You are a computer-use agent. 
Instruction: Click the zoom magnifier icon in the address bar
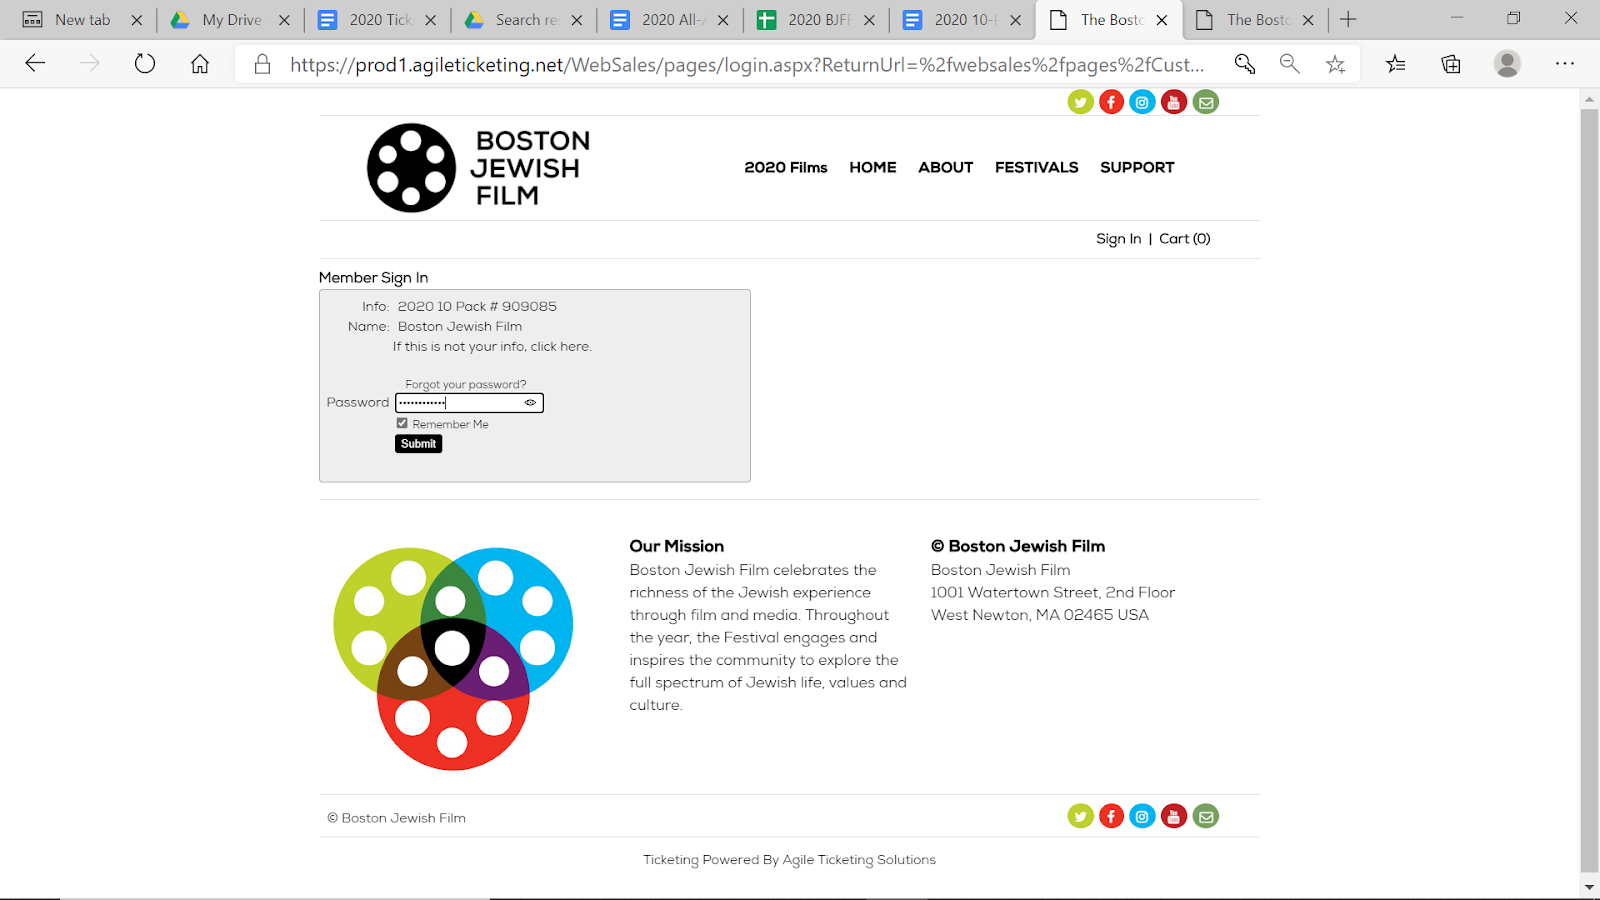click(x=1290, y=64)
